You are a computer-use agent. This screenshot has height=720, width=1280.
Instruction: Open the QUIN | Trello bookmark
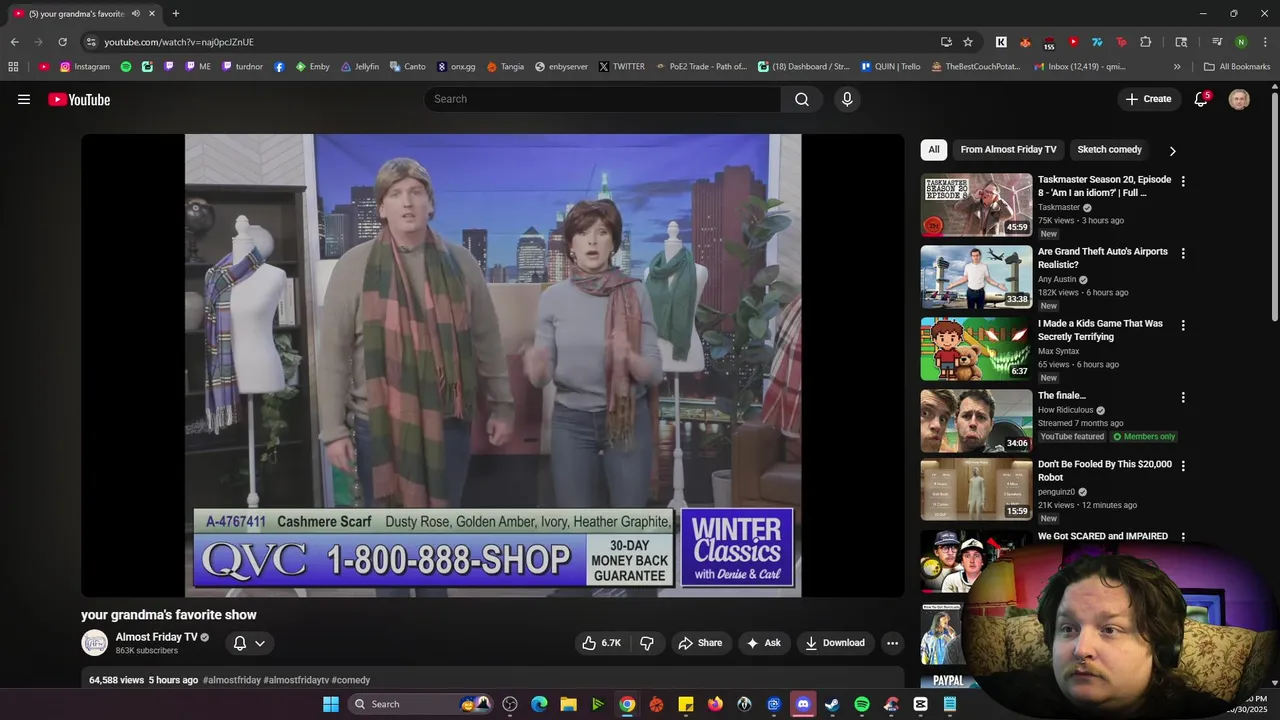click(x=890, y=67)
